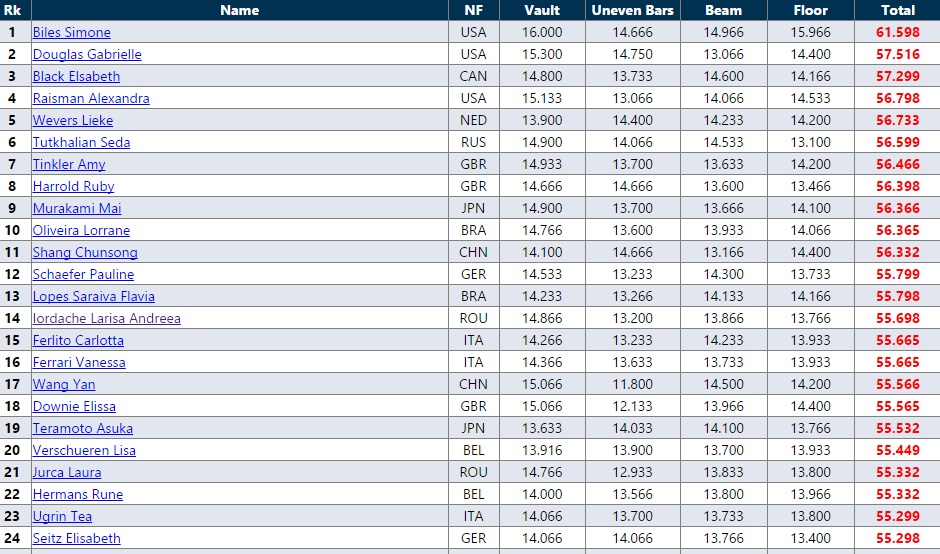Click the Total column header
940x554 pixels.
(897, 10)
